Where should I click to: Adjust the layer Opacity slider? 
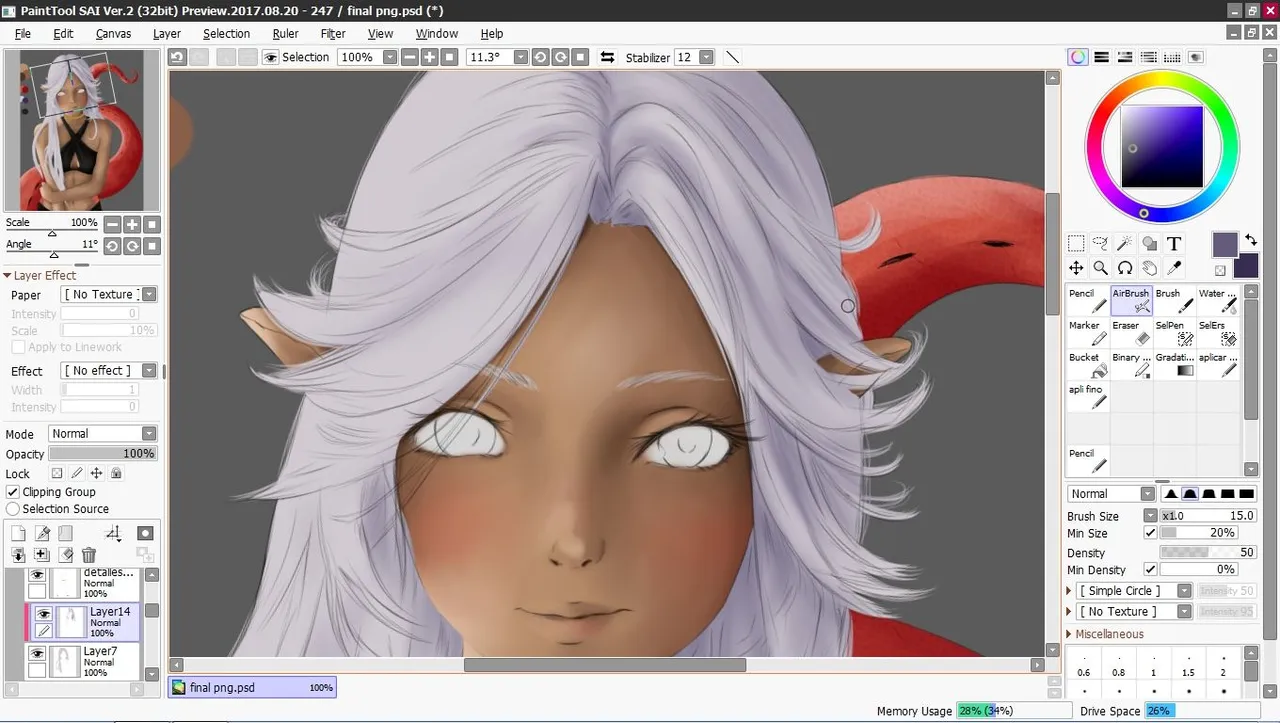click(103, 454)
